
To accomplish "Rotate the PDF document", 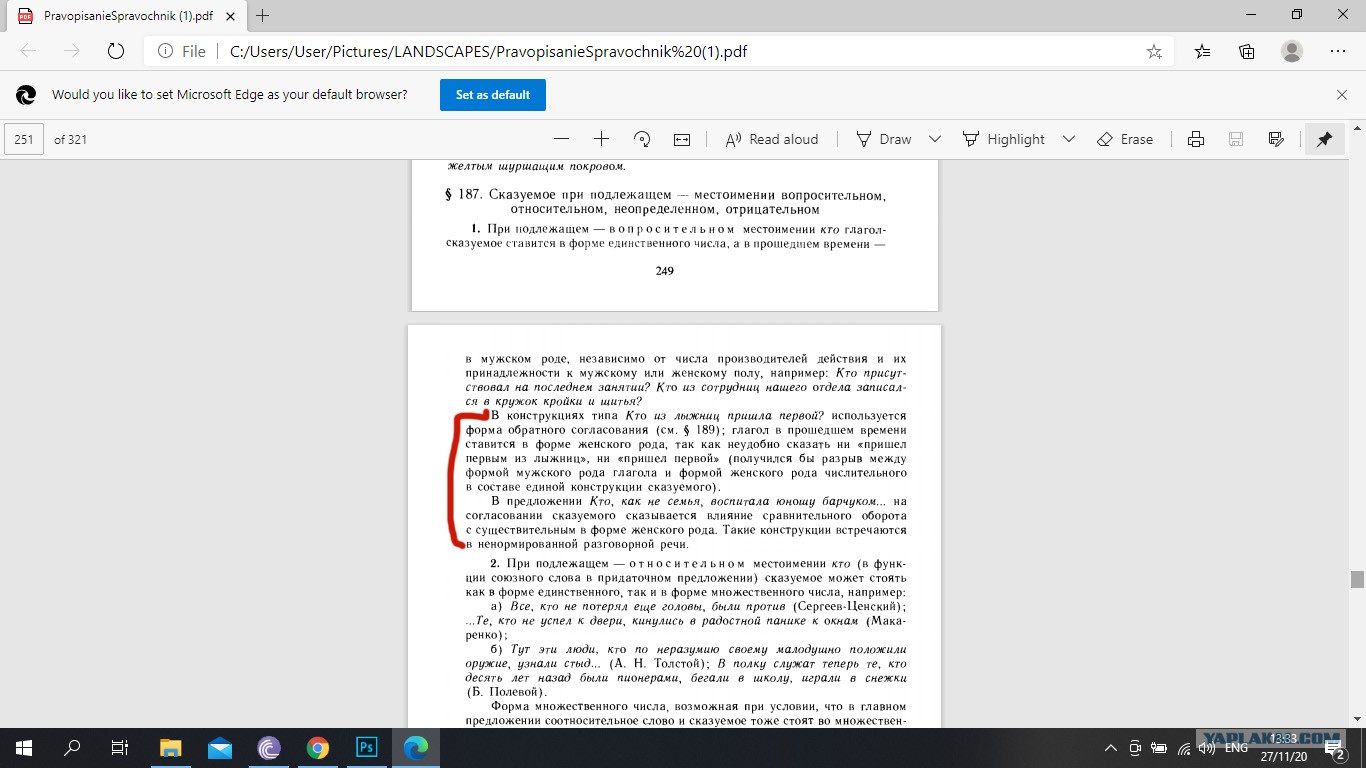I will [x=642, y=139].
